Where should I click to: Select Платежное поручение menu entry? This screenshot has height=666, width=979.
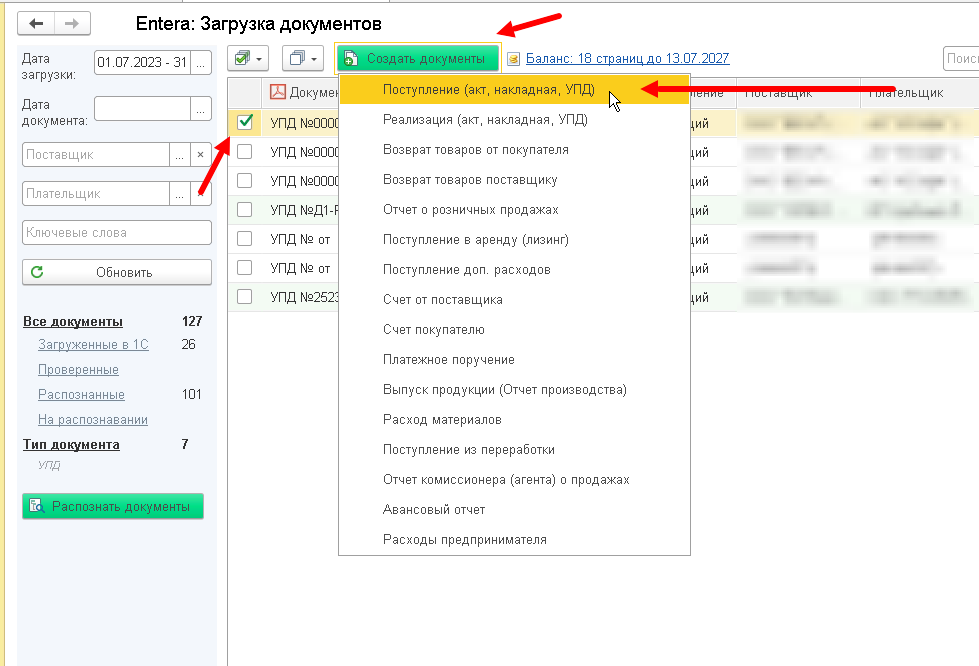(x=514, y=360)
